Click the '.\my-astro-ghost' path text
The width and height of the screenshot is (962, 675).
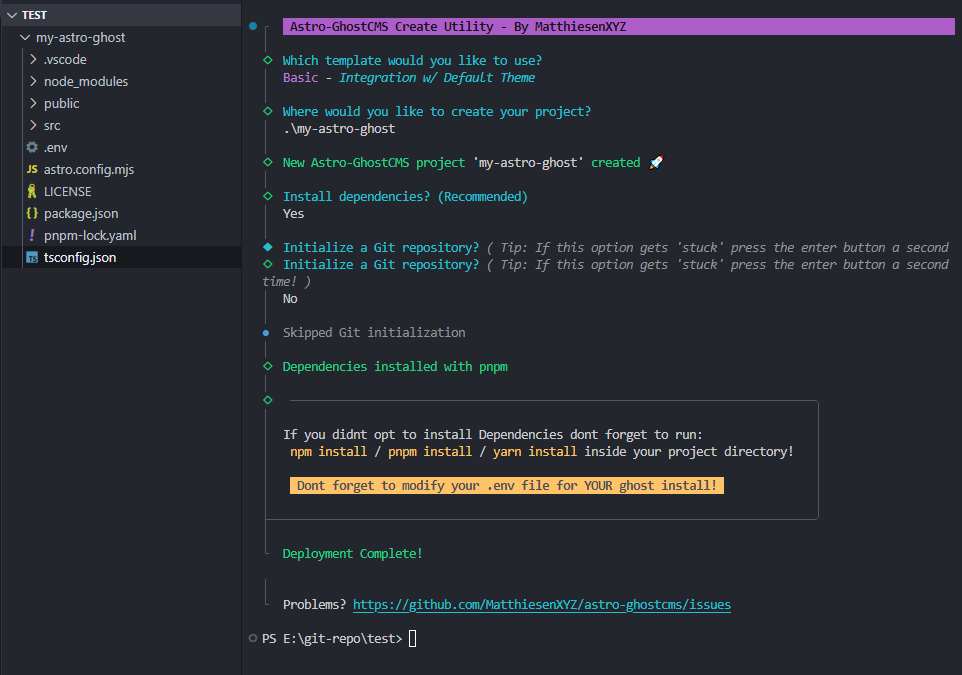pos(339,129)
